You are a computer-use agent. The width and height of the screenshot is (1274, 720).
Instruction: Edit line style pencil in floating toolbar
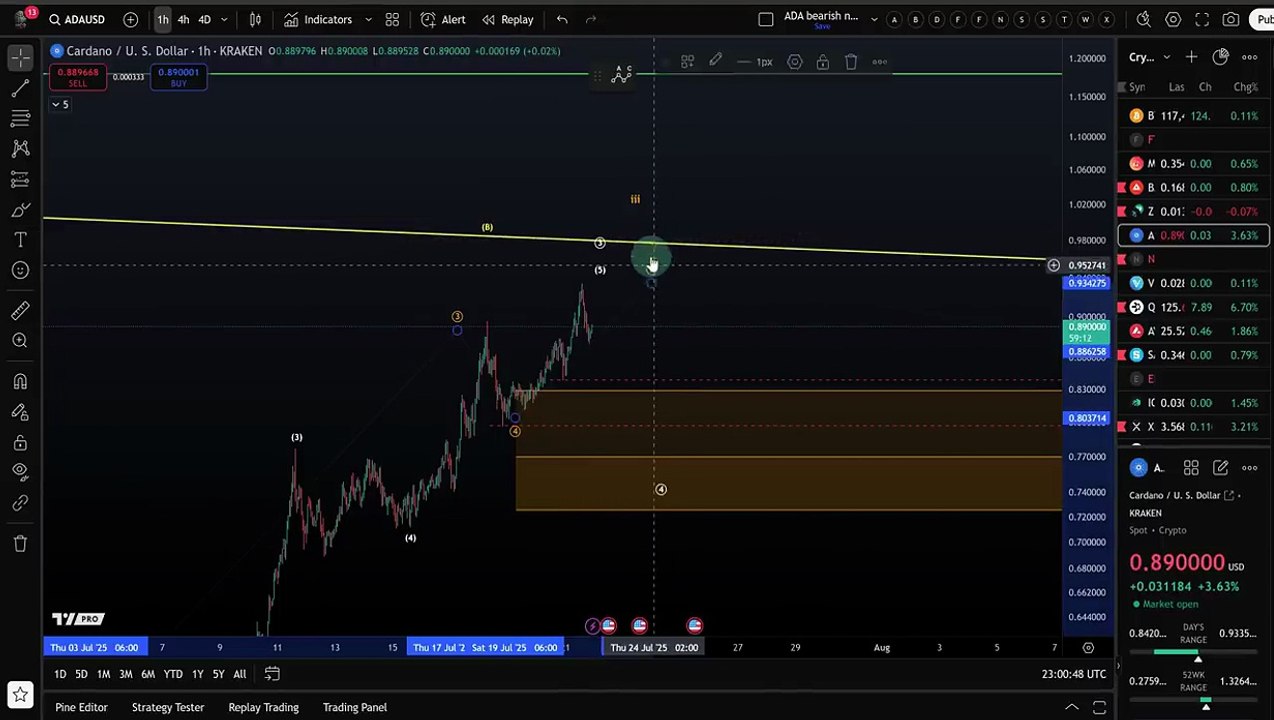715,62
